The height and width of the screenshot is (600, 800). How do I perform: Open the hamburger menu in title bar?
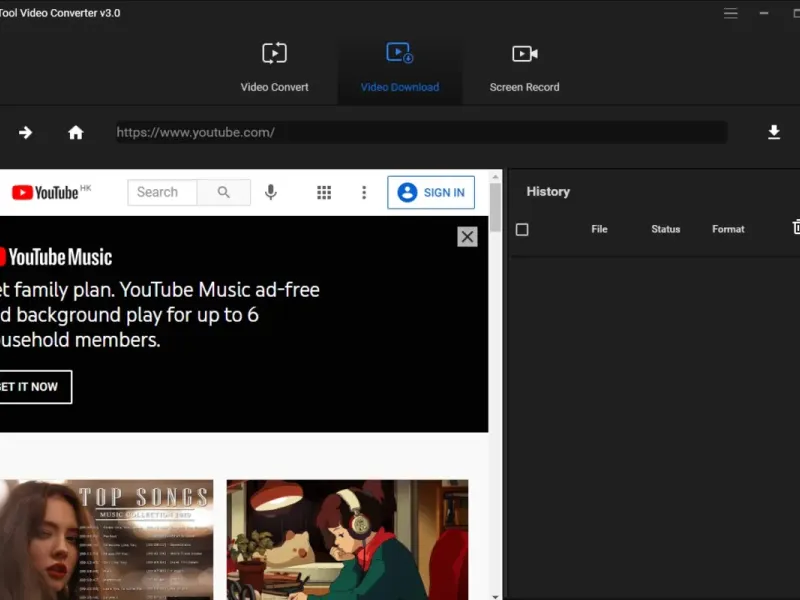[731, 13]
